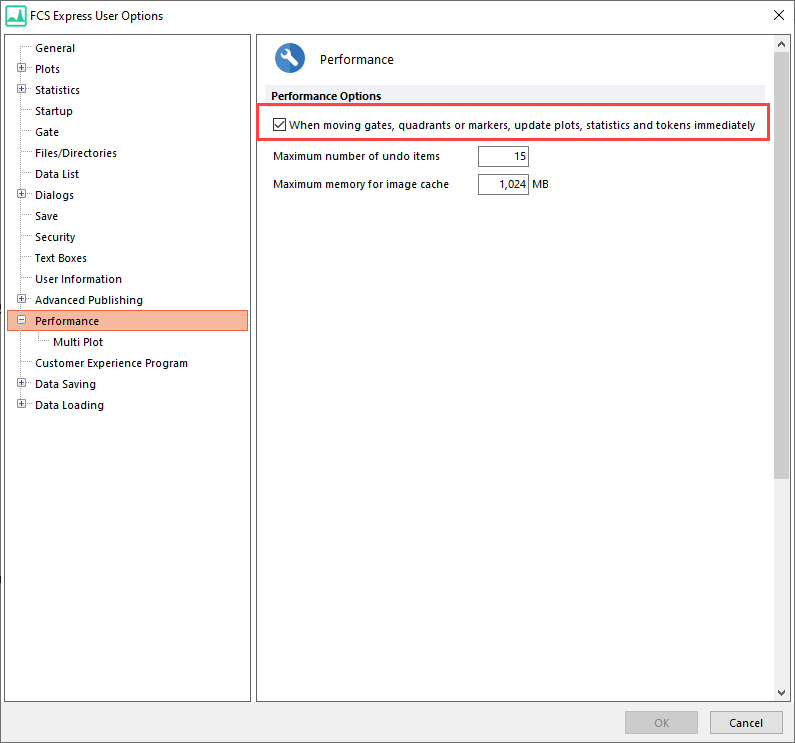Select Data Saving in the tree
795x743 pixels.
tap(65, 384)
